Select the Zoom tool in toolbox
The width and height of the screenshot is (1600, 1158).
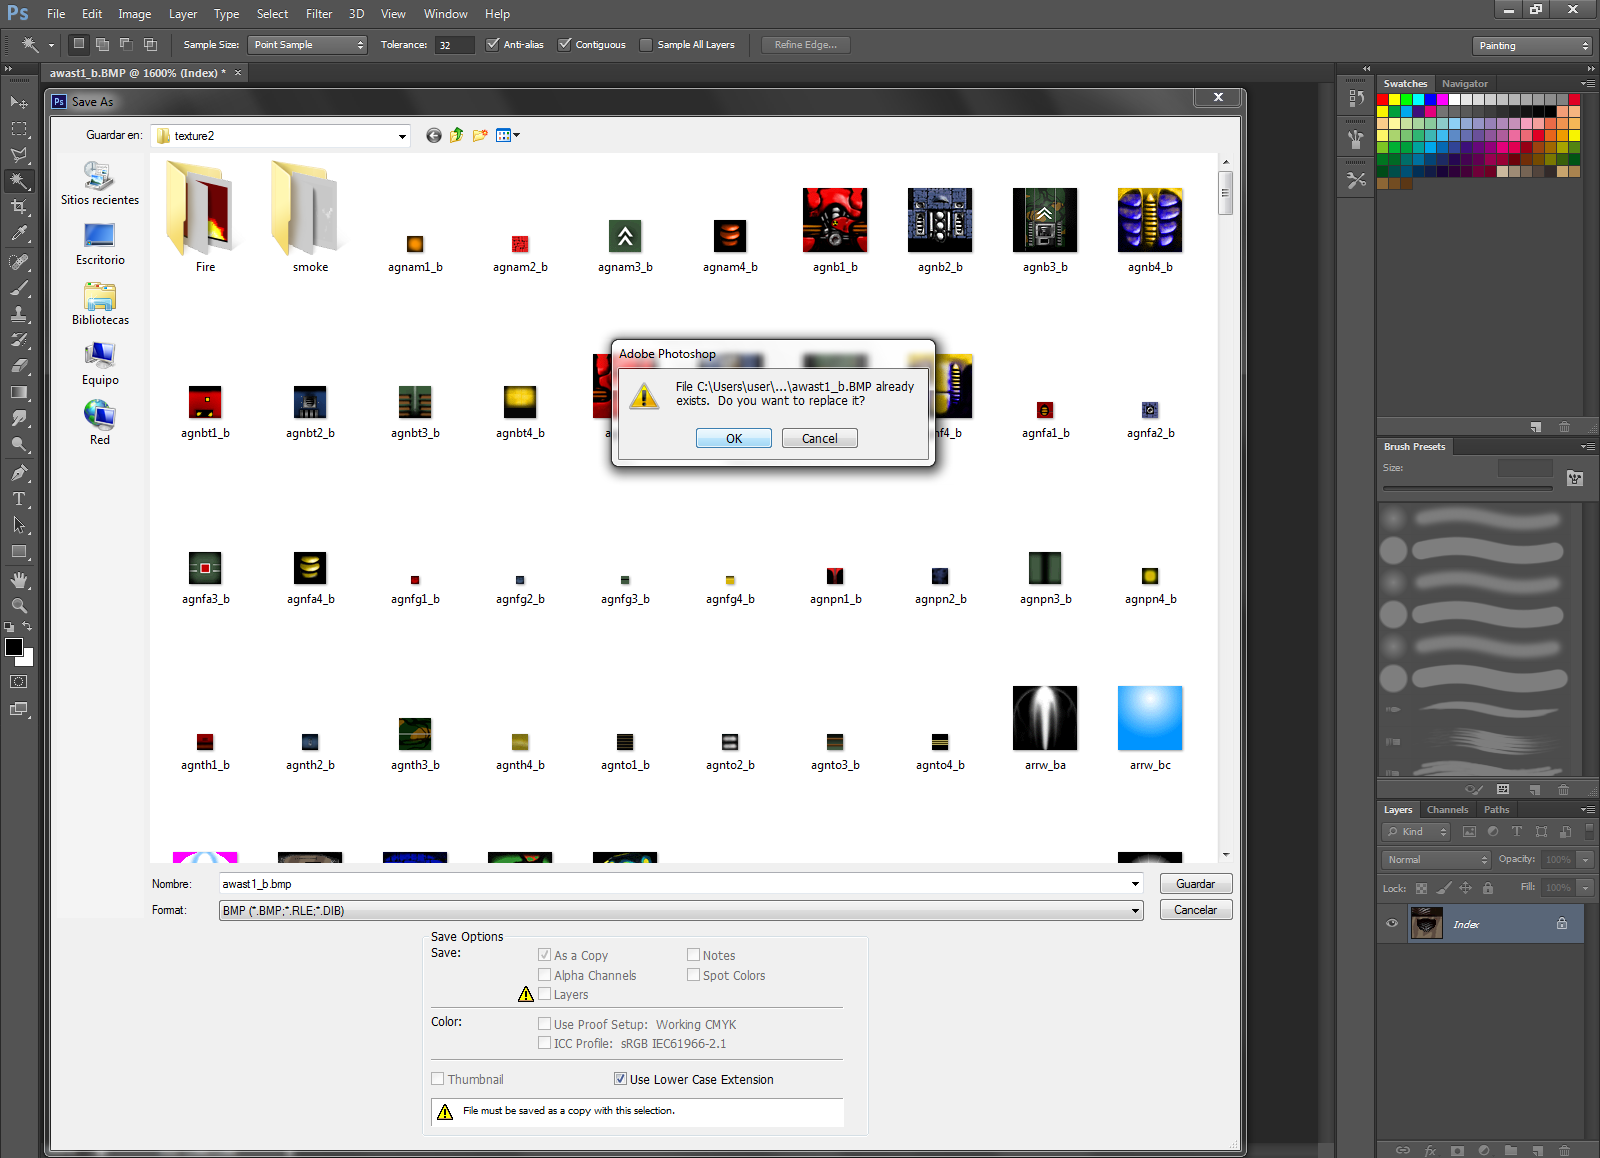point(19,606)
